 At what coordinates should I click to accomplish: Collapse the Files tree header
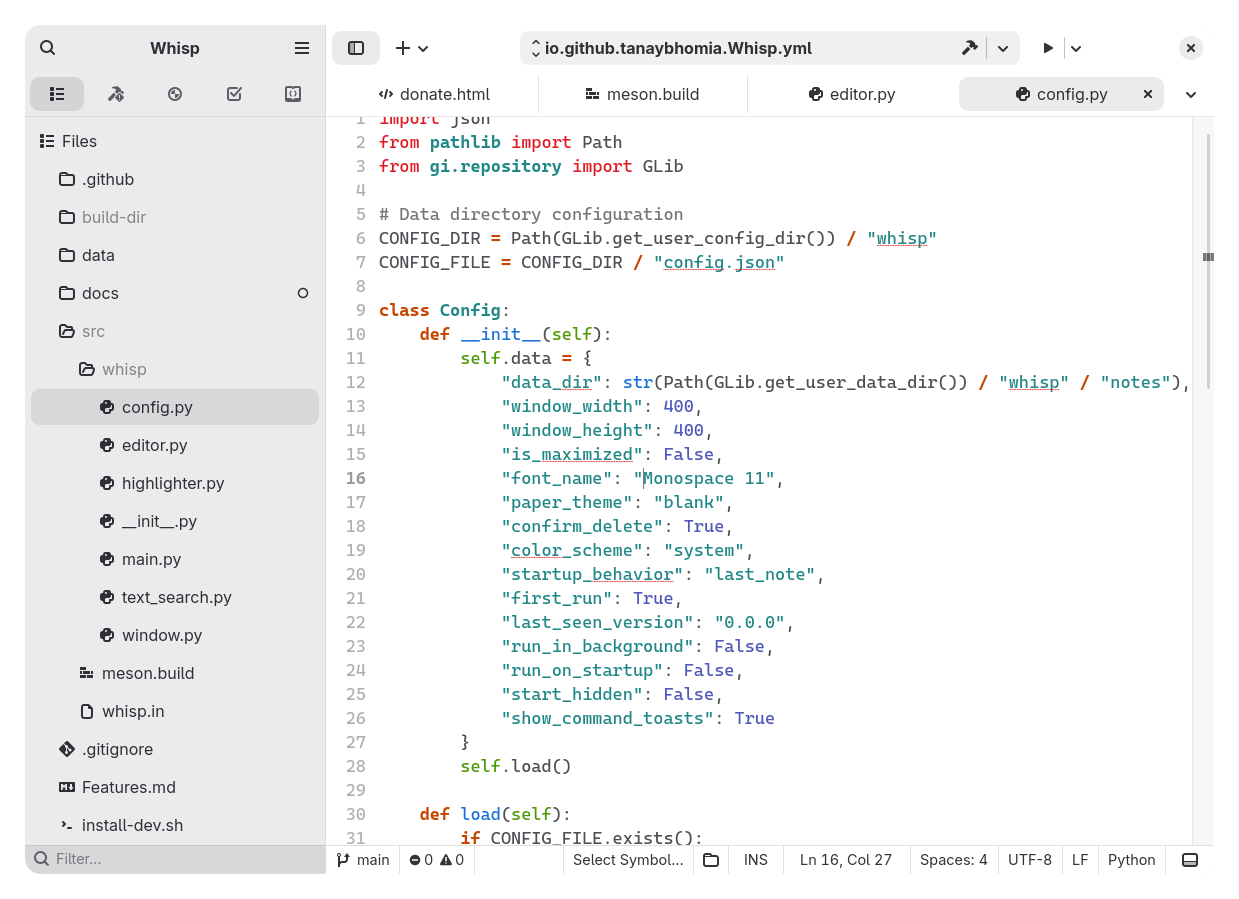[x=175, y=141]
